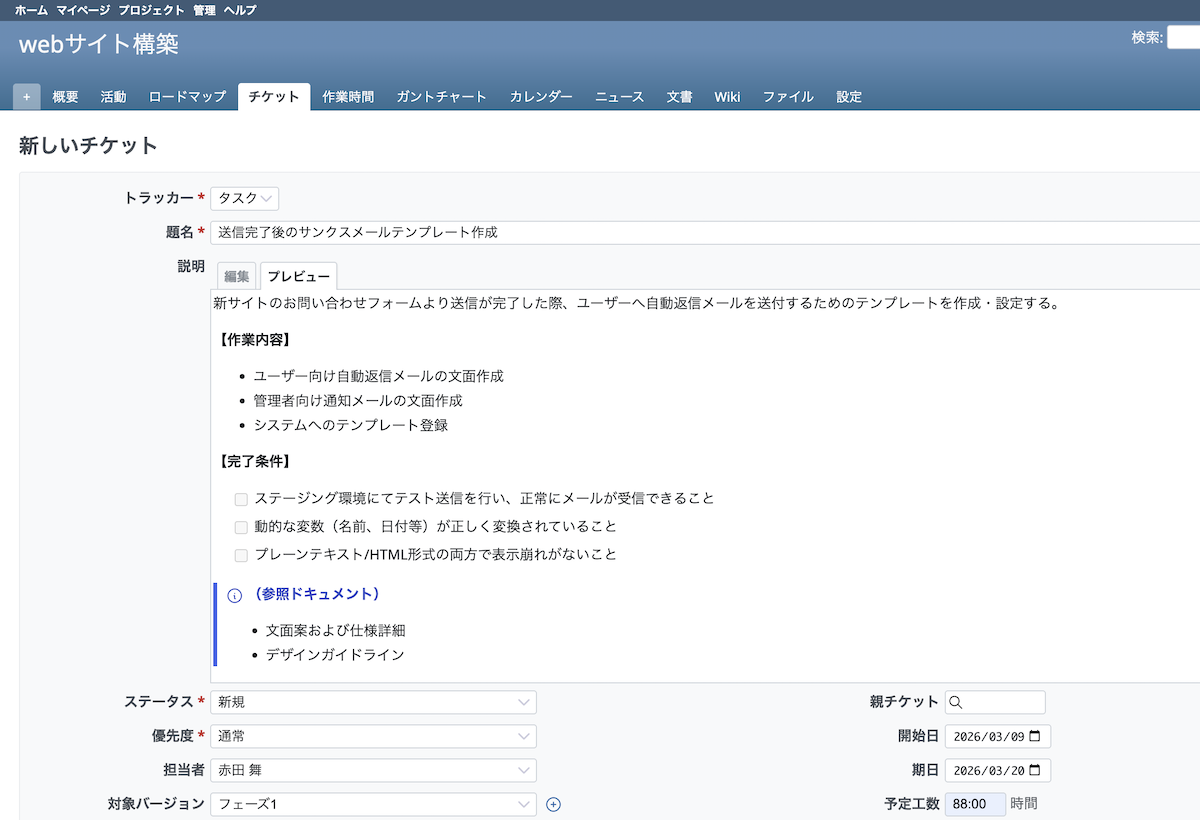Toggle the ステージング環境 test send checkbox

241,499
